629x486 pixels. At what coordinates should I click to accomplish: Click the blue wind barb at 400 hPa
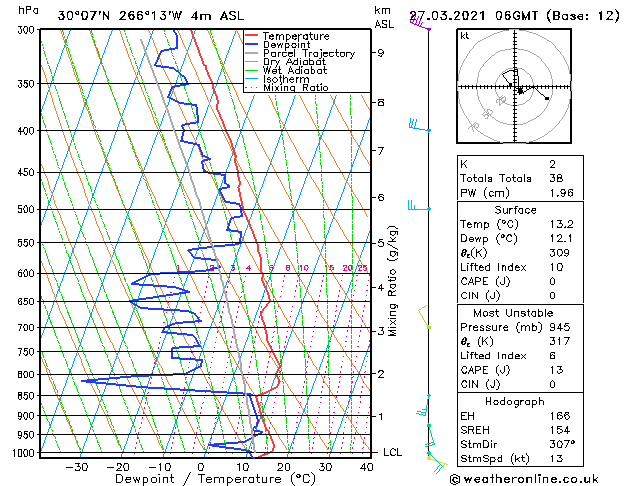[419, 125]
